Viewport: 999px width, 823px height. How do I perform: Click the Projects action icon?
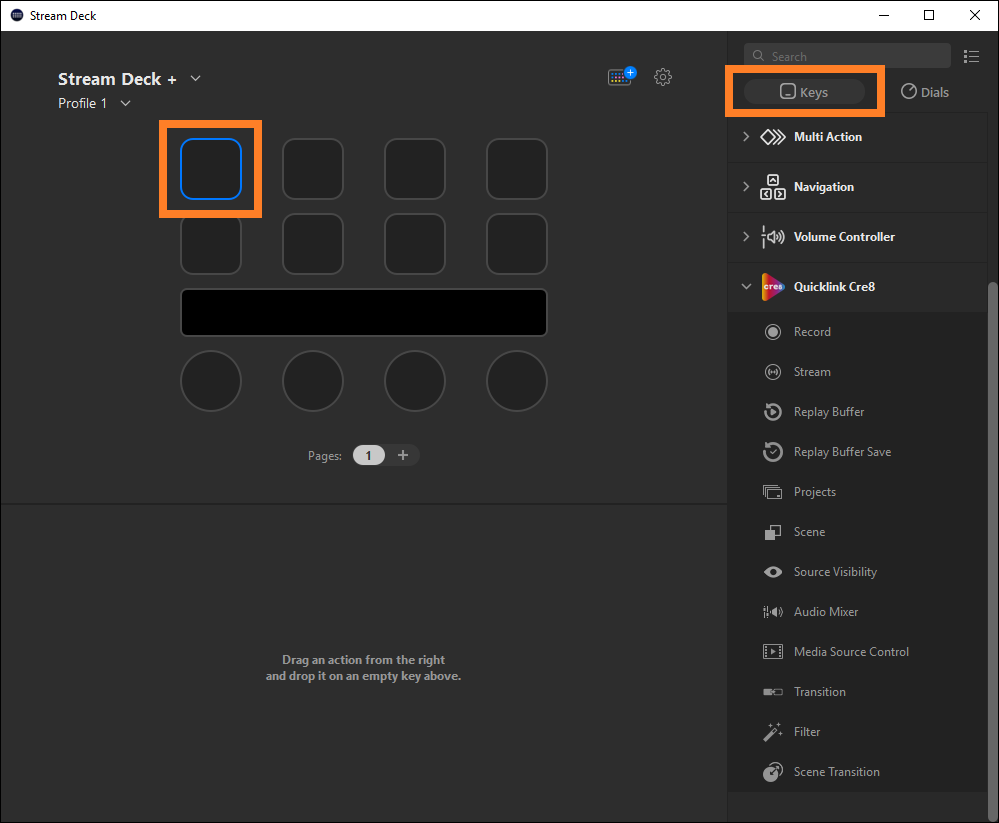773,492
